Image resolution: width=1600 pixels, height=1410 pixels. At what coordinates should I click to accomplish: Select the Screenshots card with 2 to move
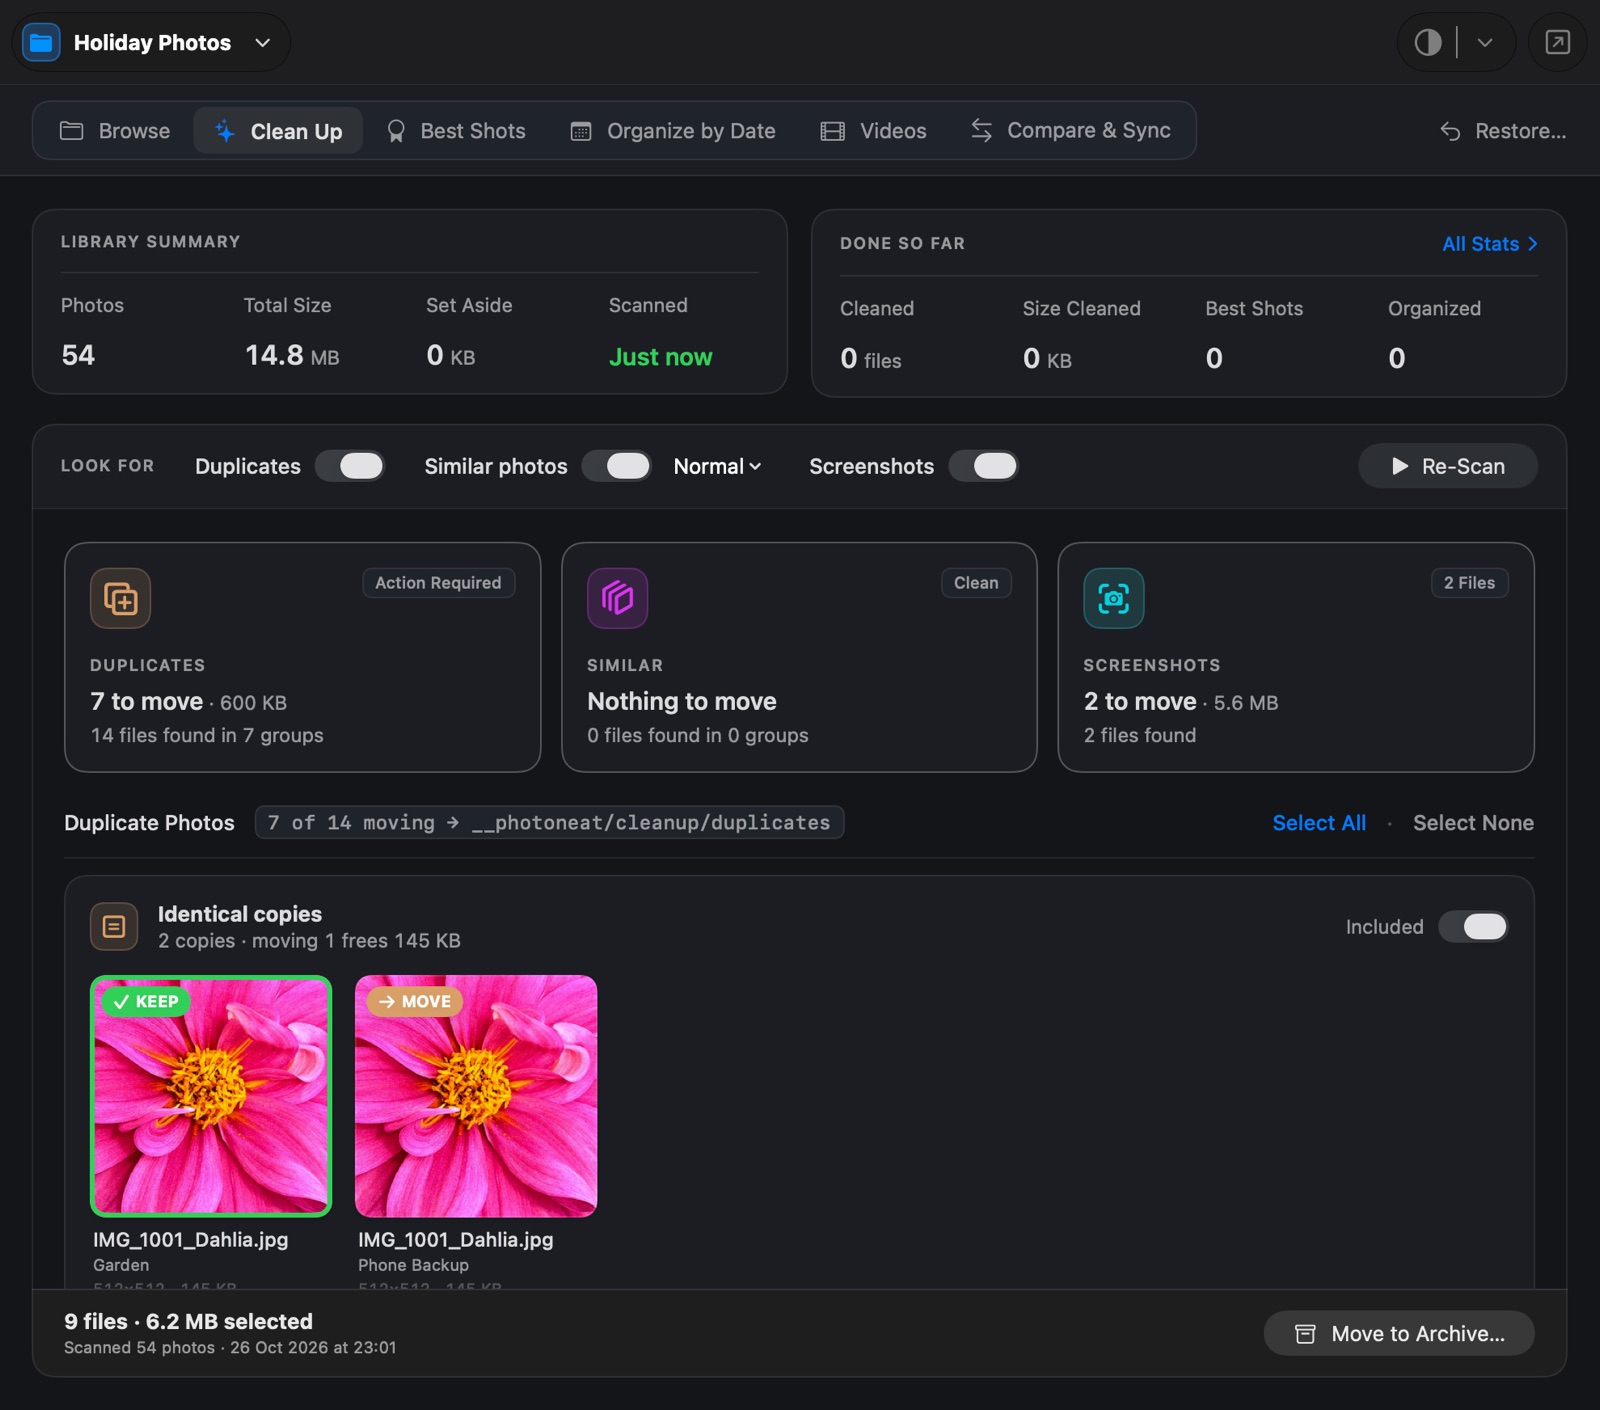click(1296, 657)
